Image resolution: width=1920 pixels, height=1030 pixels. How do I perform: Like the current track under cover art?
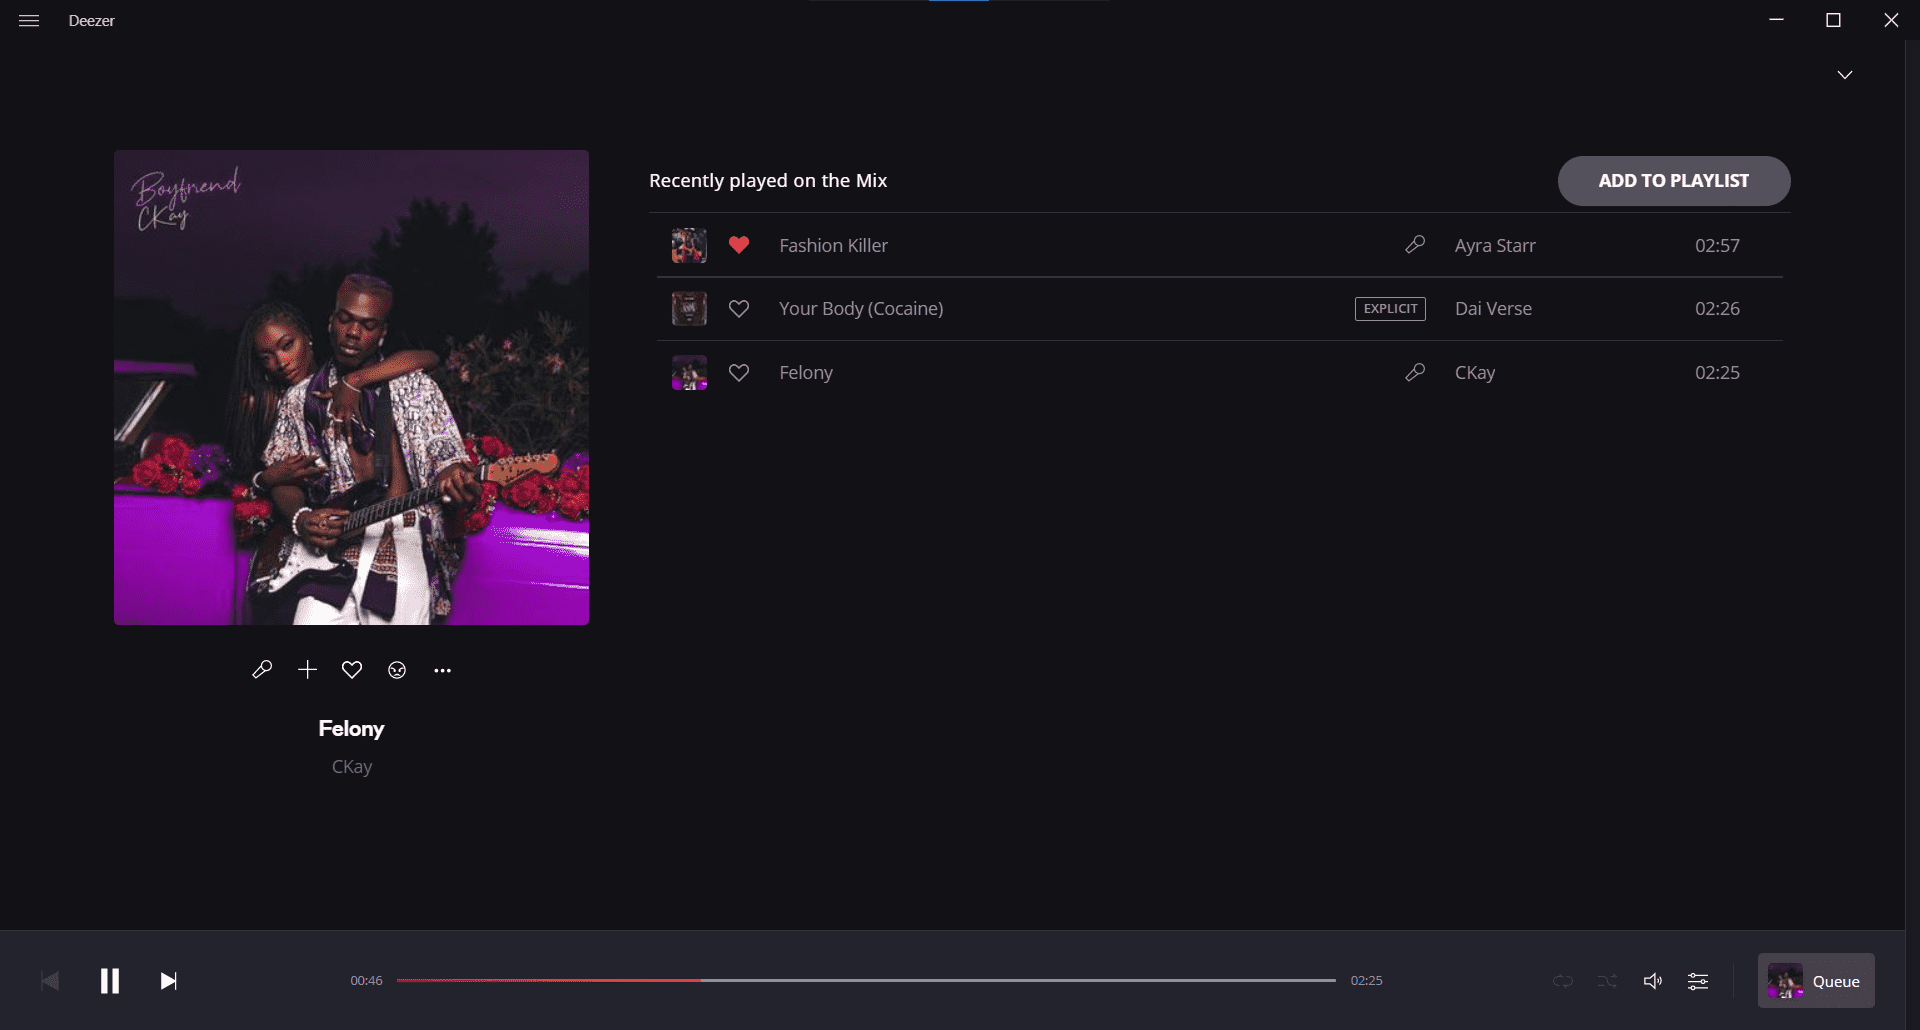(x=352, y=670)
